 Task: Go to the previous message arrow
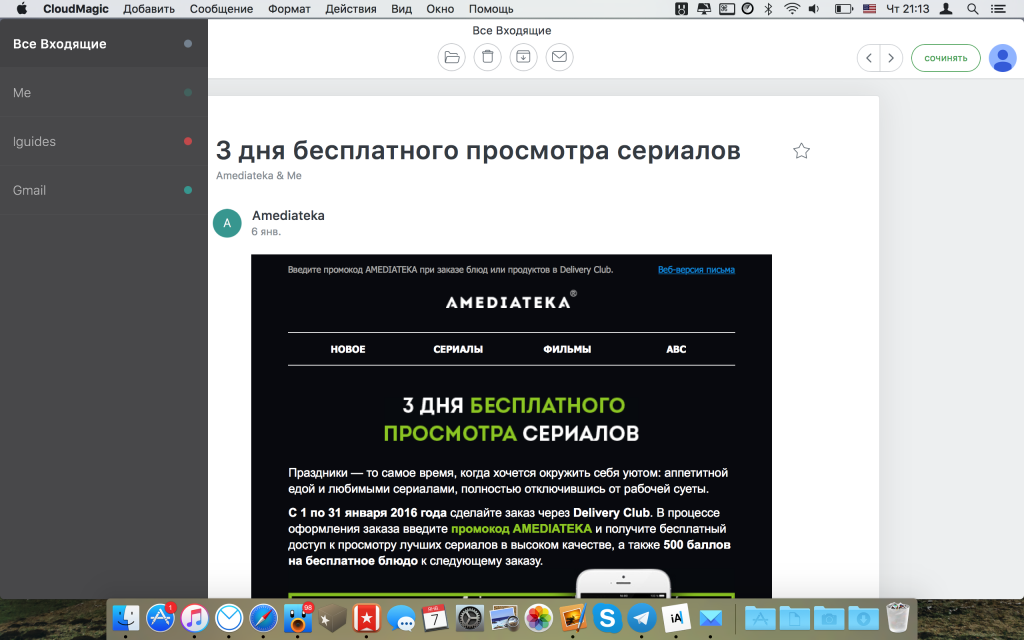coord(869,58)
